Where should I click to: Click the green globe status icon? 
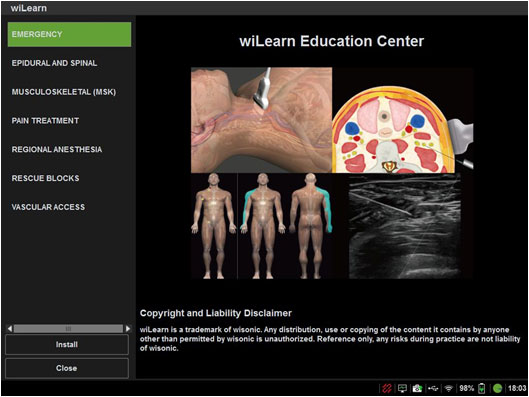(x=497, y=388)
